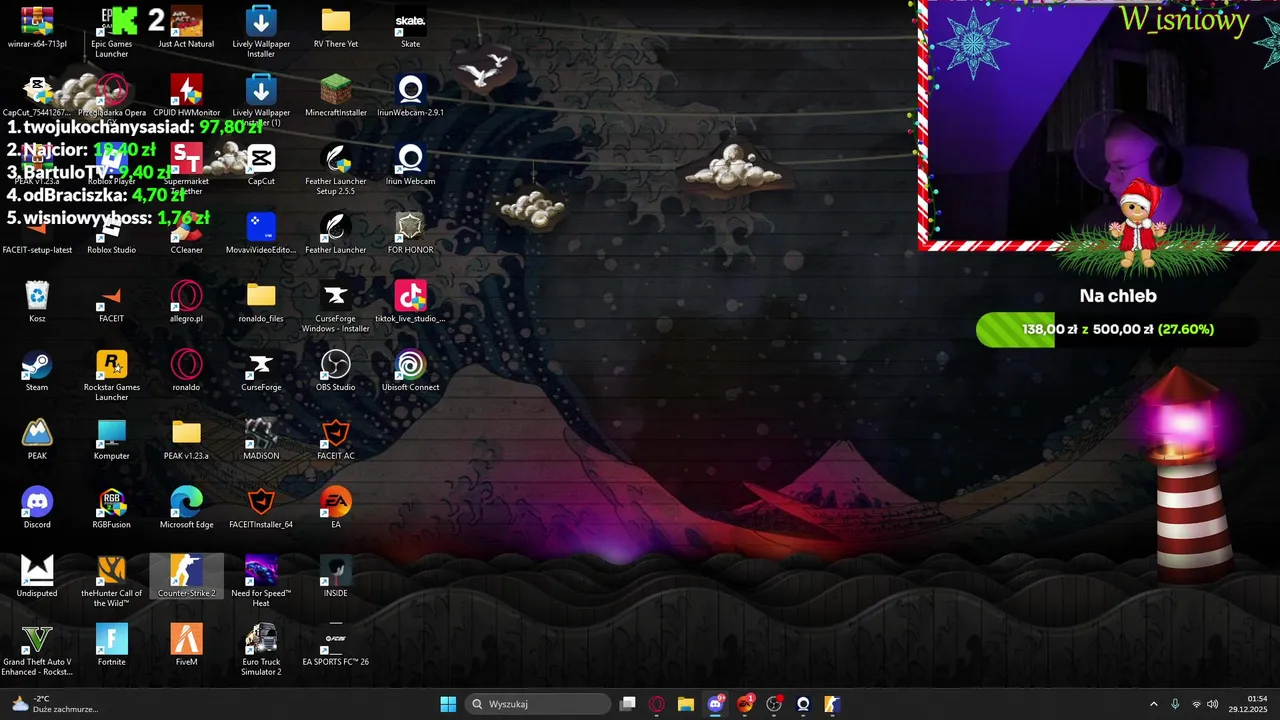
Task: Select Grand Theft Auto V Enhanced icon
Action: point(37,650)
